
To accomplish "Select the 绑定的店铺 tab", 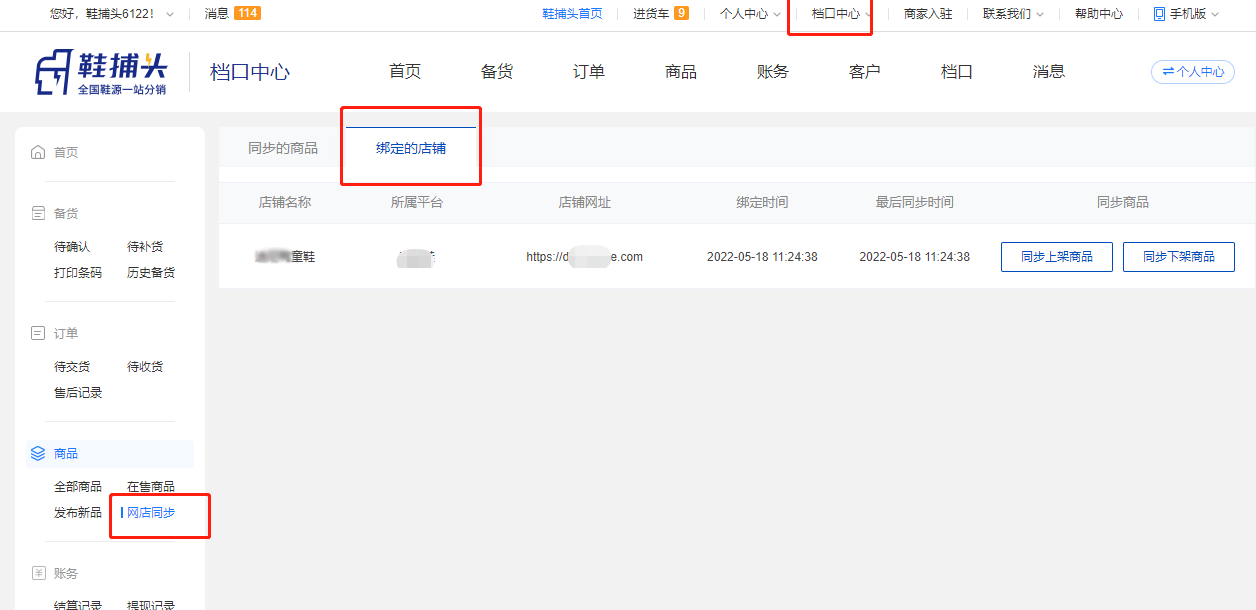I will pyautogui.click(x=411, y=148).
